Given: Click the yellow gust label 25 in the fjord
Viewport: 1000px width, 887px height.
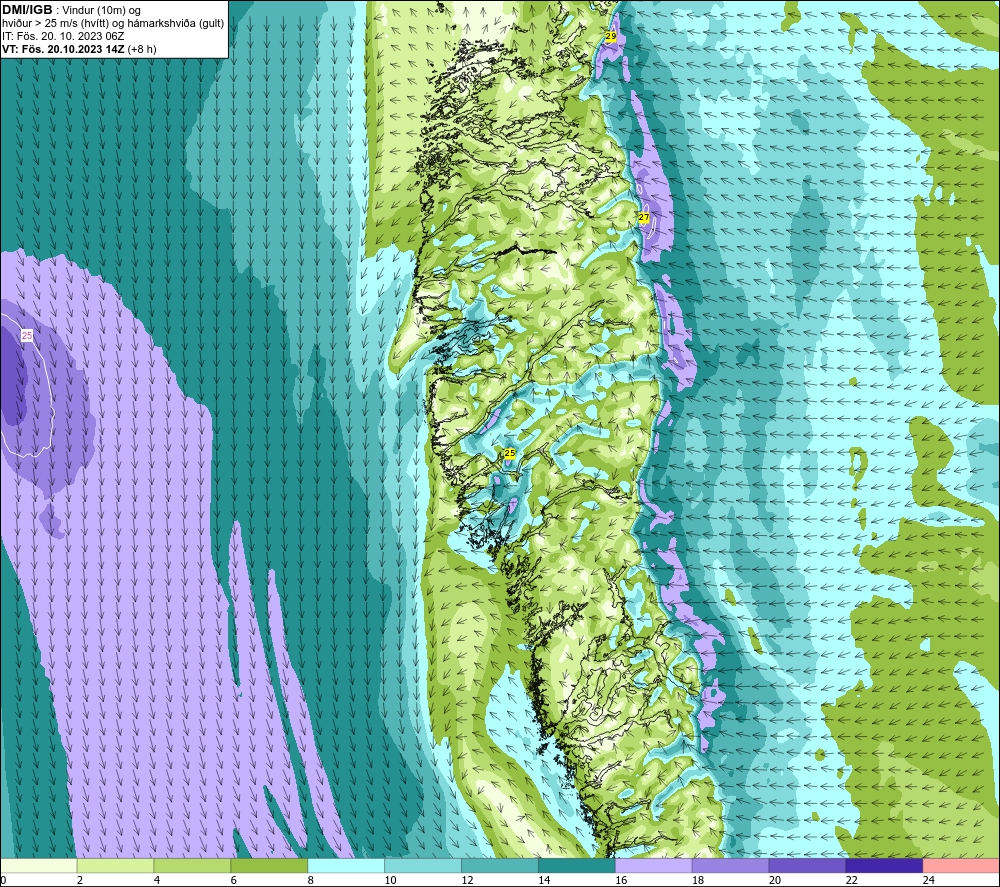Looking at the screenshot, I should pyautogui.click(x=510, y=453).
